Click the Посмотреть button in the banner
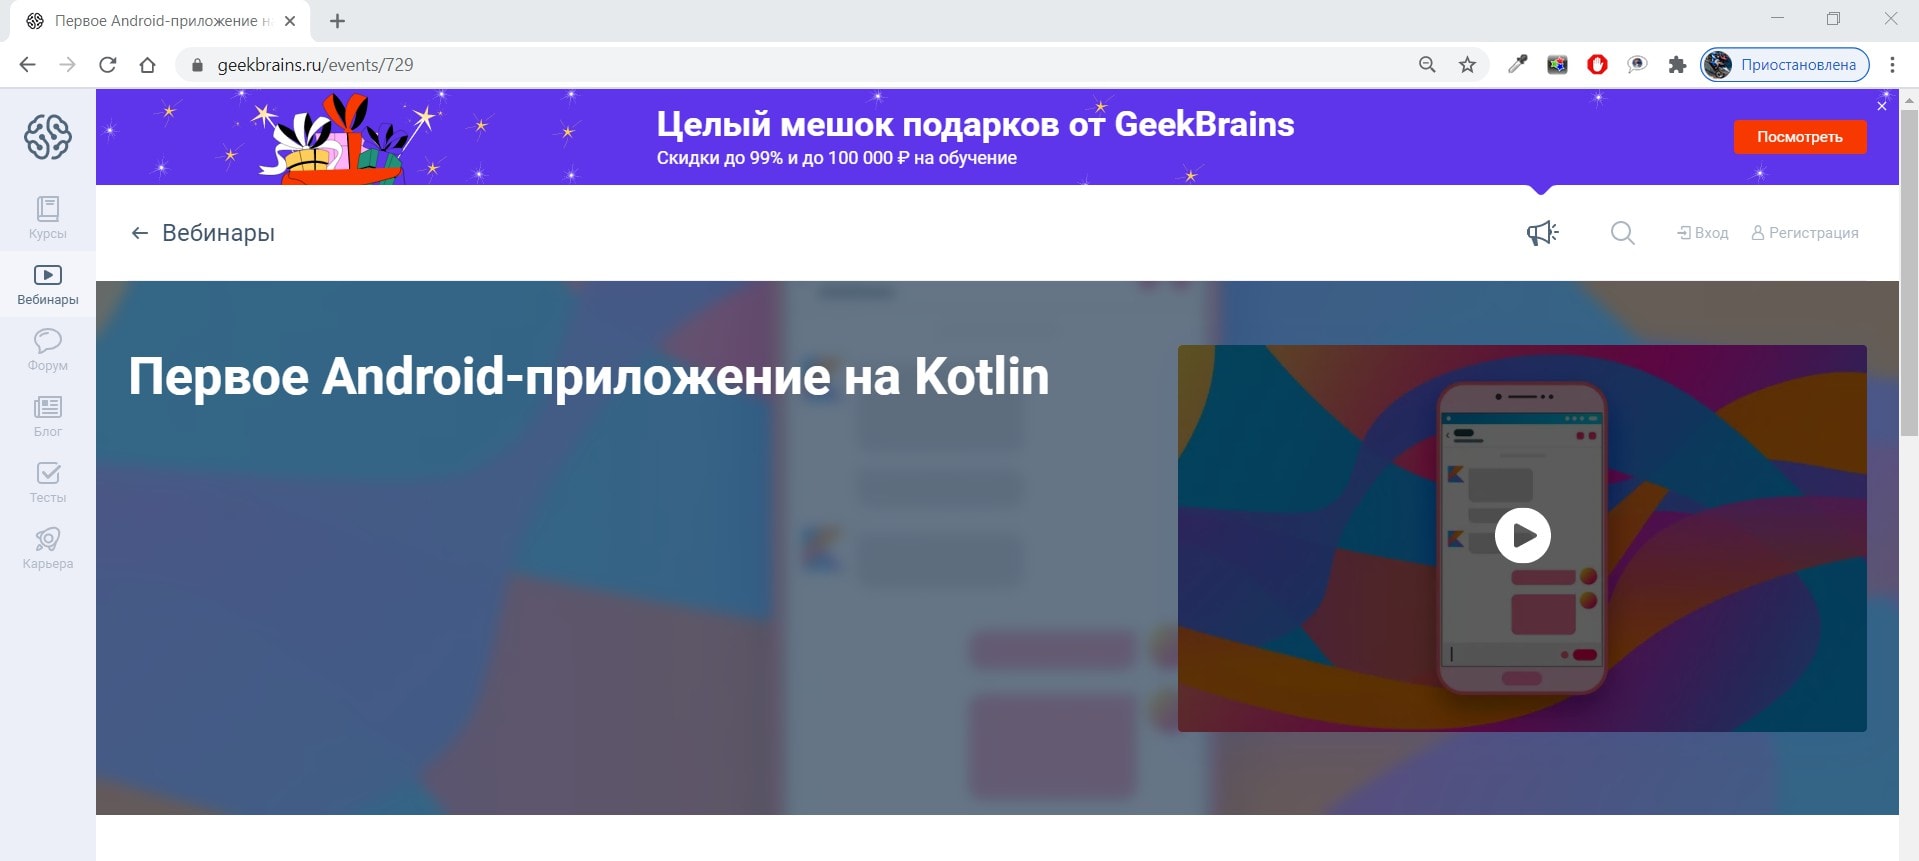The height and width of the screenshot is (861, 1919). point(1800,137)
